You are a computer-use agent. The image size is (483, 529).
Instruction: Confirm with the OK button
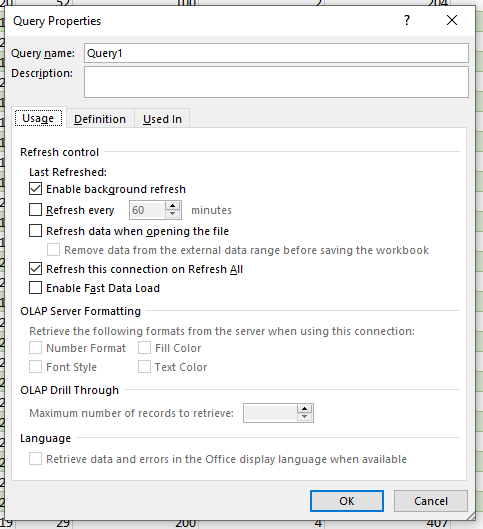point(347,501)
